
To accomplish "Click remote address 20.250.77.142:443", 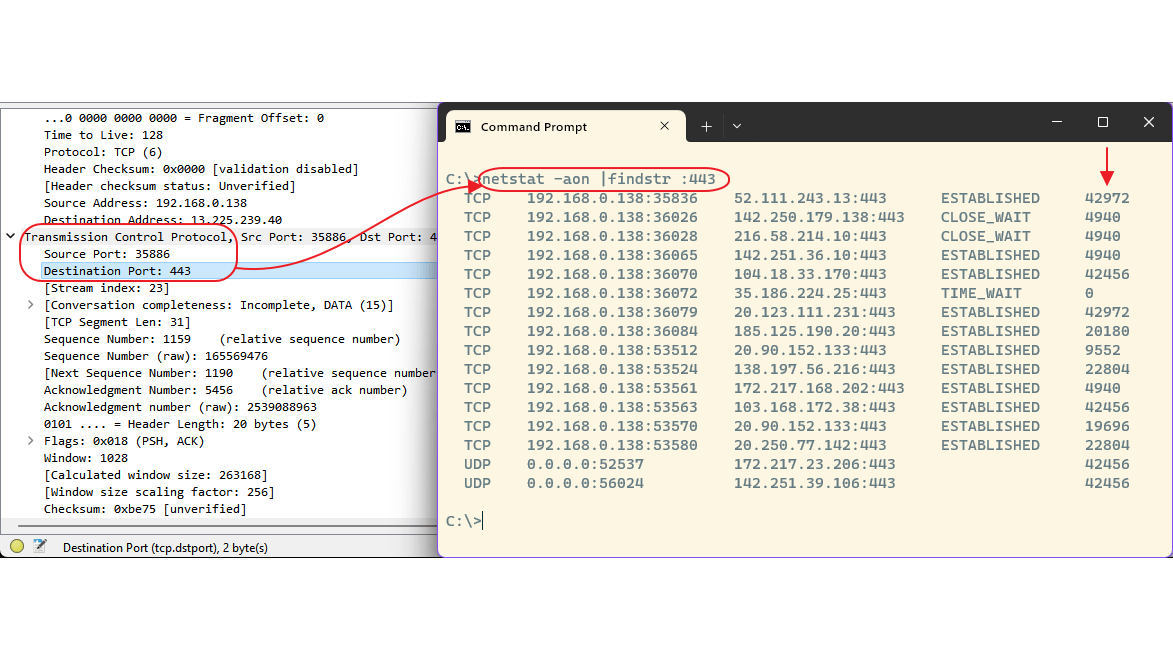I will tap(810, 445).
